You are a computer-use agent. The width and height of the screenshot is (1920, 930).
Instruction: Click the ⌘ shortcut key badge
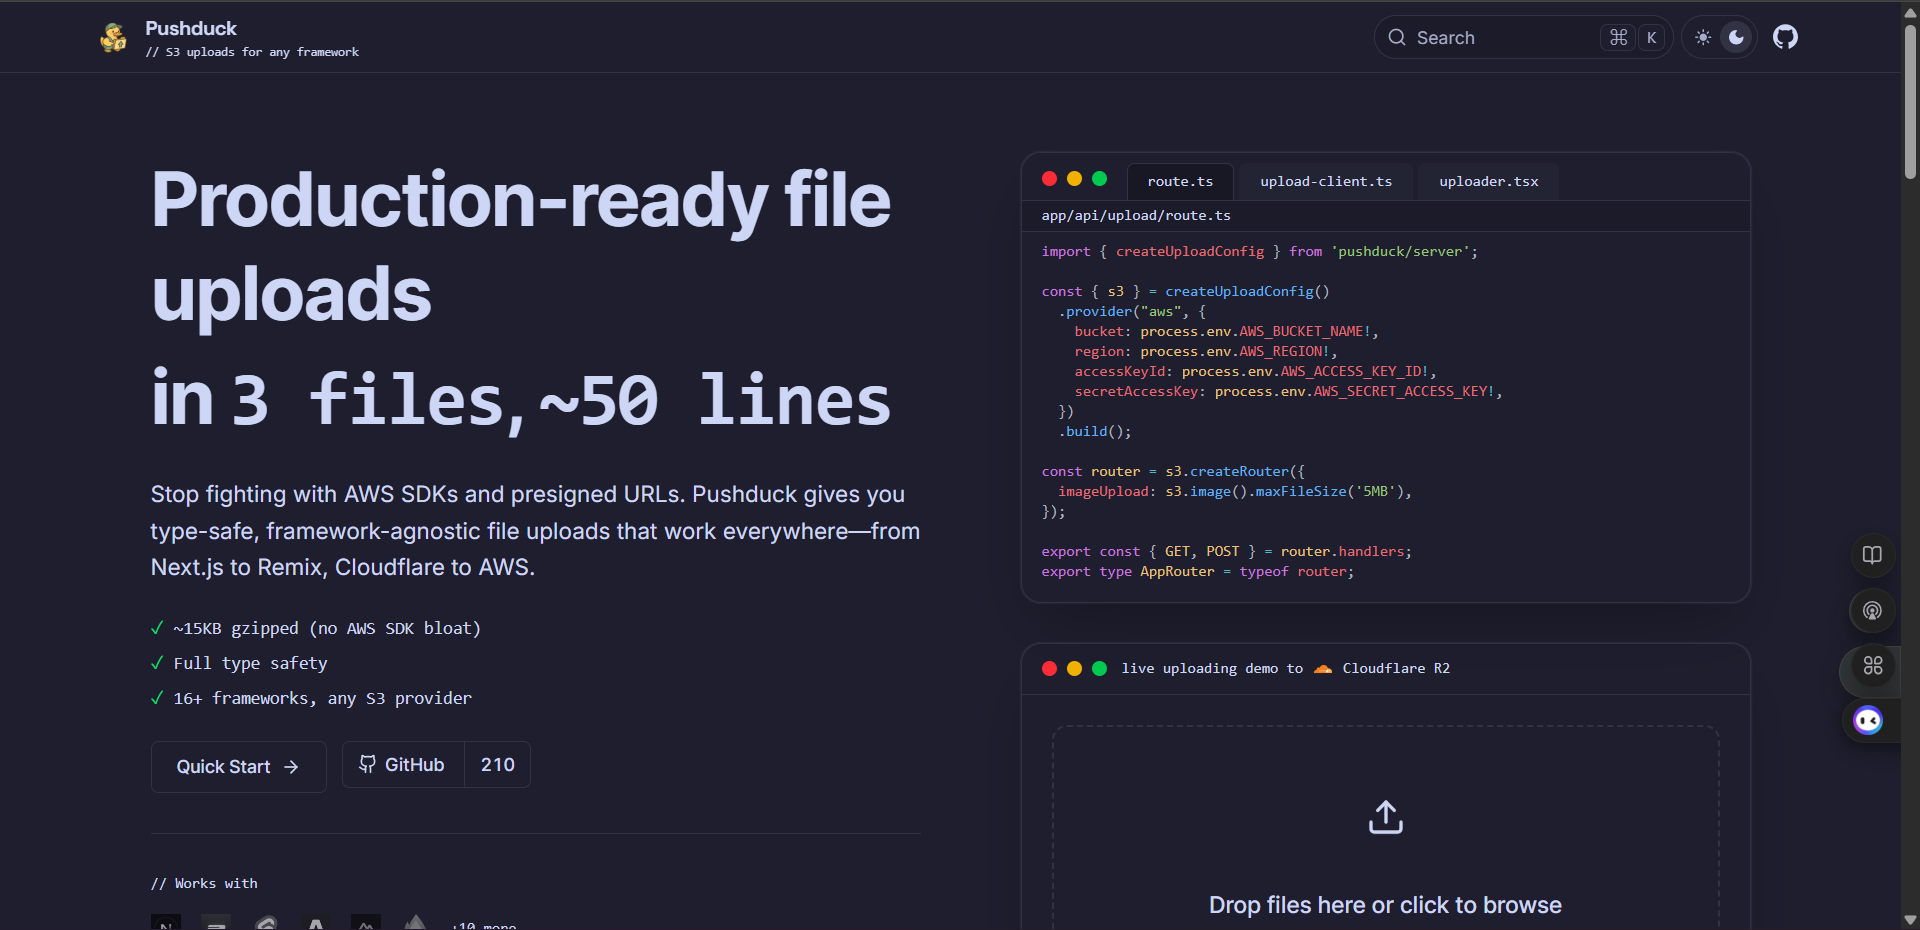(1618, 37)
